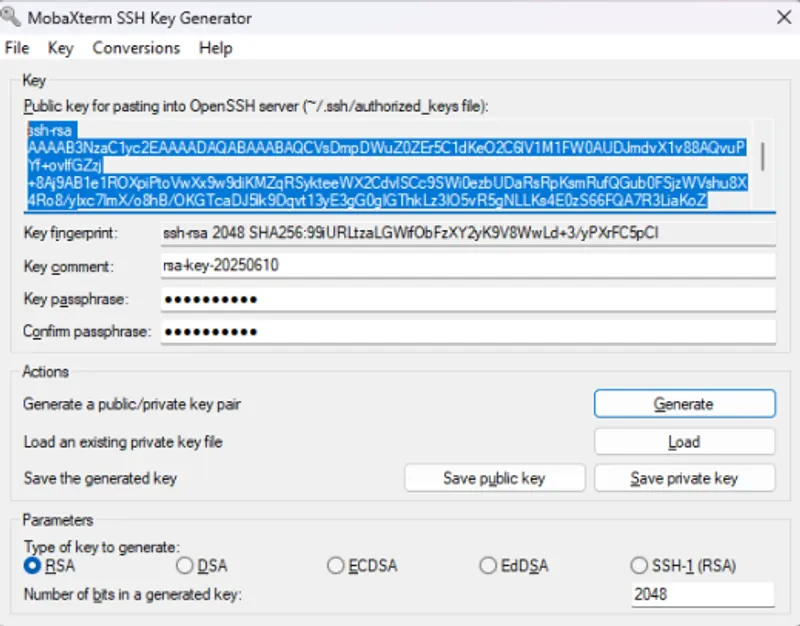Generate a new key pair
The width and height of the screenshot is (800, 626).
pyautogui.click(x=684, y=403)
